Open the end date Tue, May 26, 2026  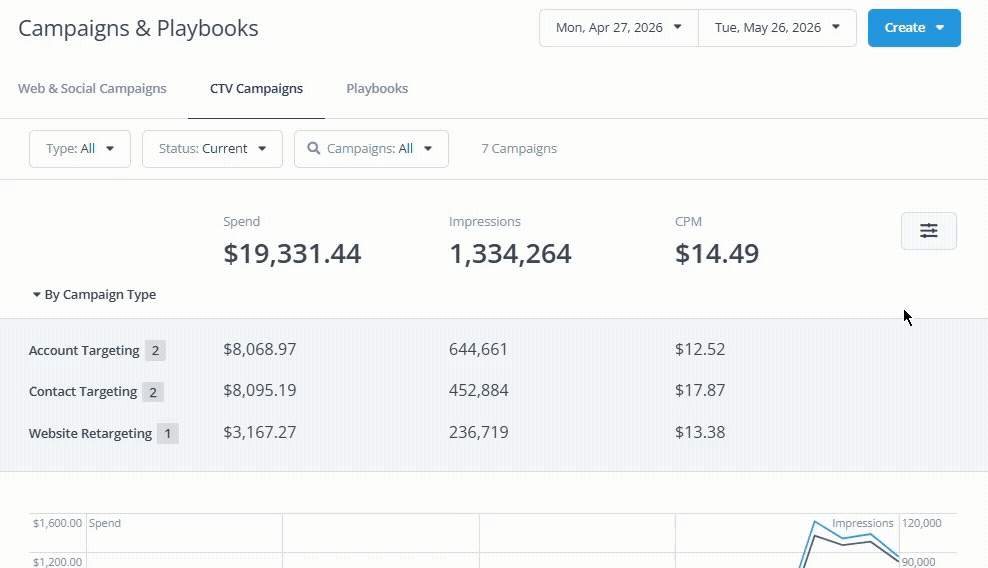coord(778,28)
